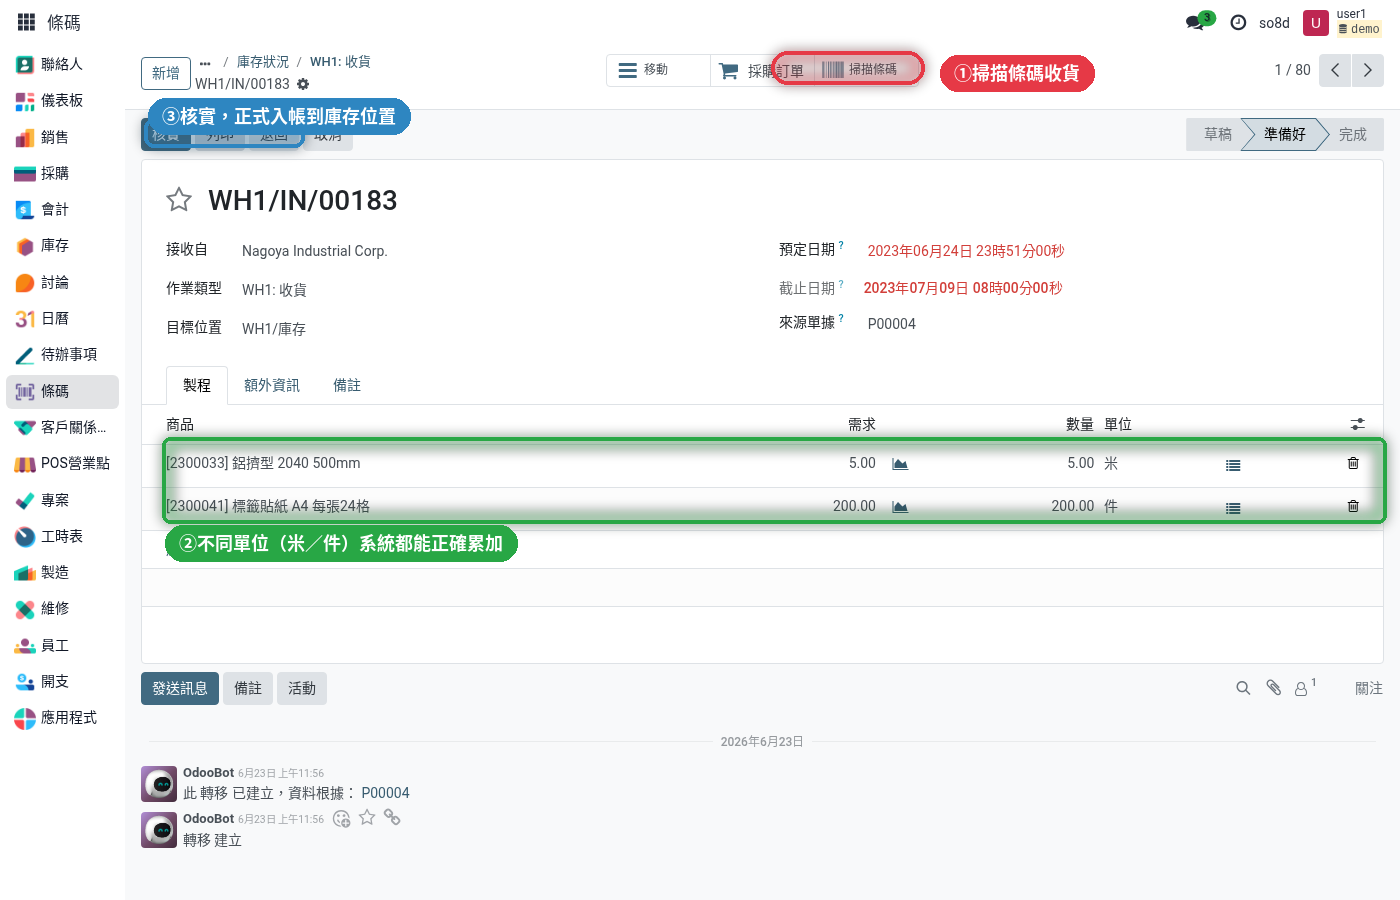This screenshot has height=900, width=1400.
Task: Go to previous record in pager
Action: tap(1335, 70)
